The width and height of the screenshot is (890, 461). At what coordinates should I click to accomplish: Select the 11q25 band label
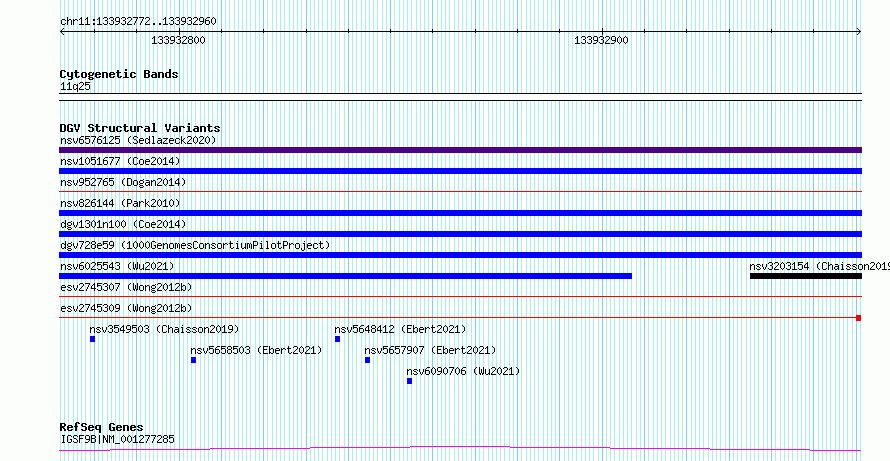tap(75, 87)
